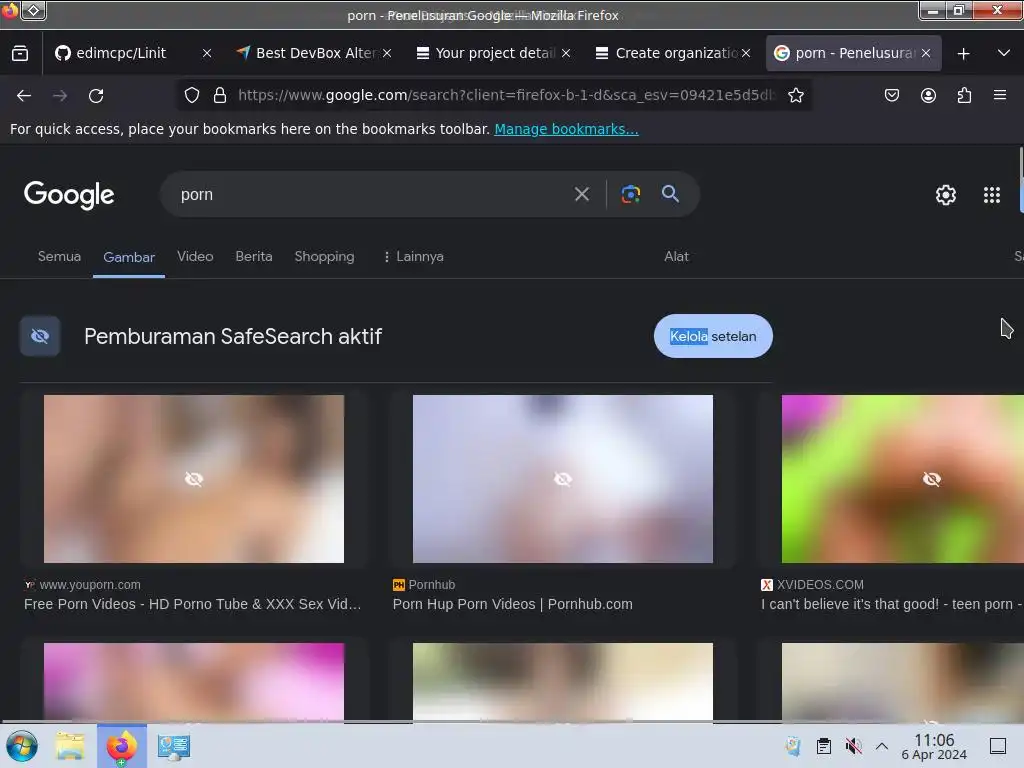Open the Pocket save icon
1024x768 pixels.
point(891,95)
